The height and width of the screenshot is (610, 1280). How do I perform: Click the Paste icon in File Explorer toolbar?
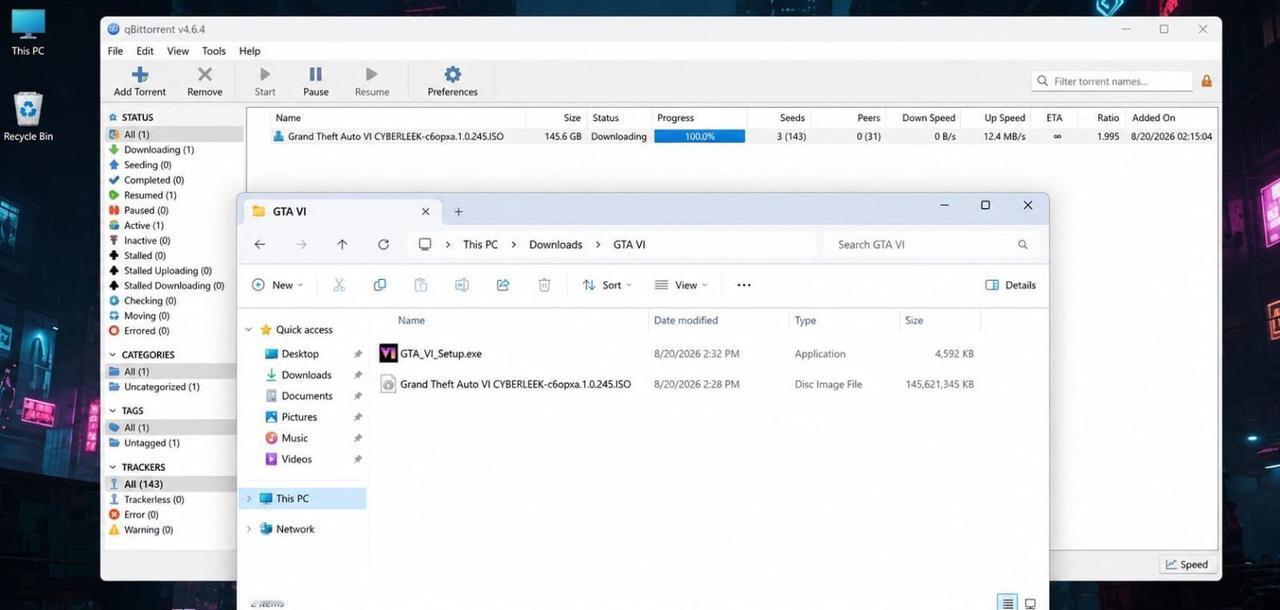(421, 285)
